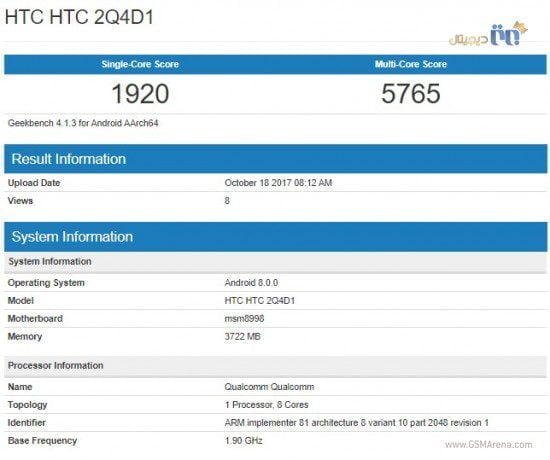
Task: Select the multi-core score value 5765
Action: [411, 94]
